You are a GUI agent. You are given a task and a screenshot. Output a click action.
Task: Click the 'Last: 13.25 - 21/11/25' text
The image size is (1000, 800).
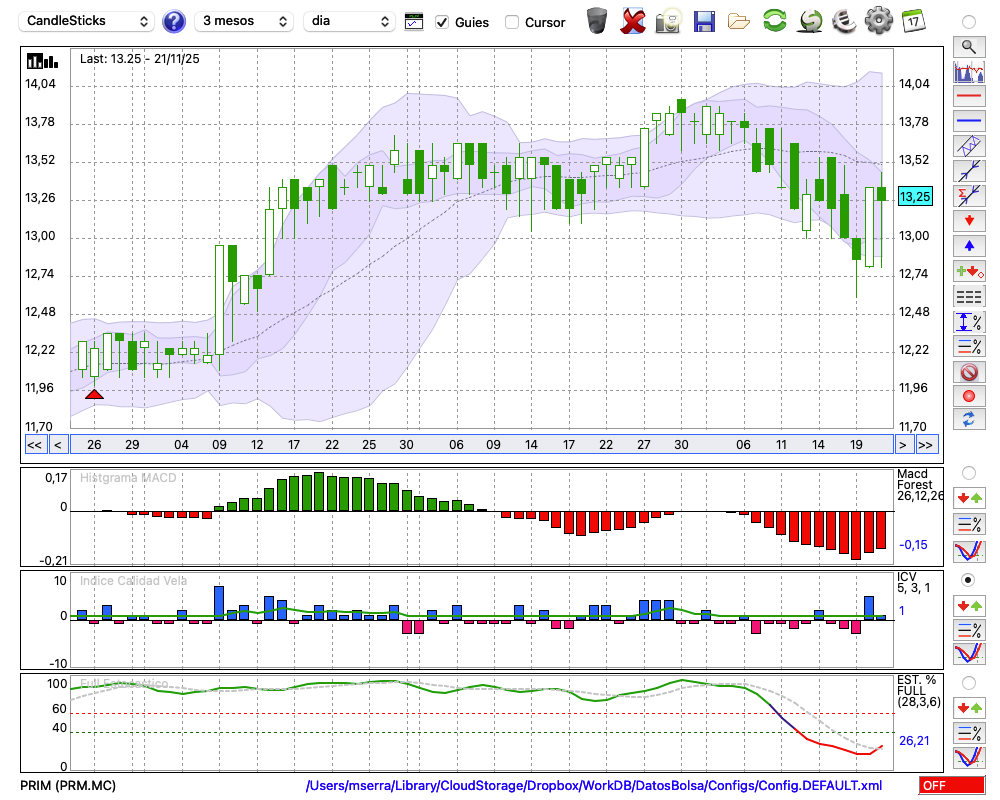coord(140,59)
